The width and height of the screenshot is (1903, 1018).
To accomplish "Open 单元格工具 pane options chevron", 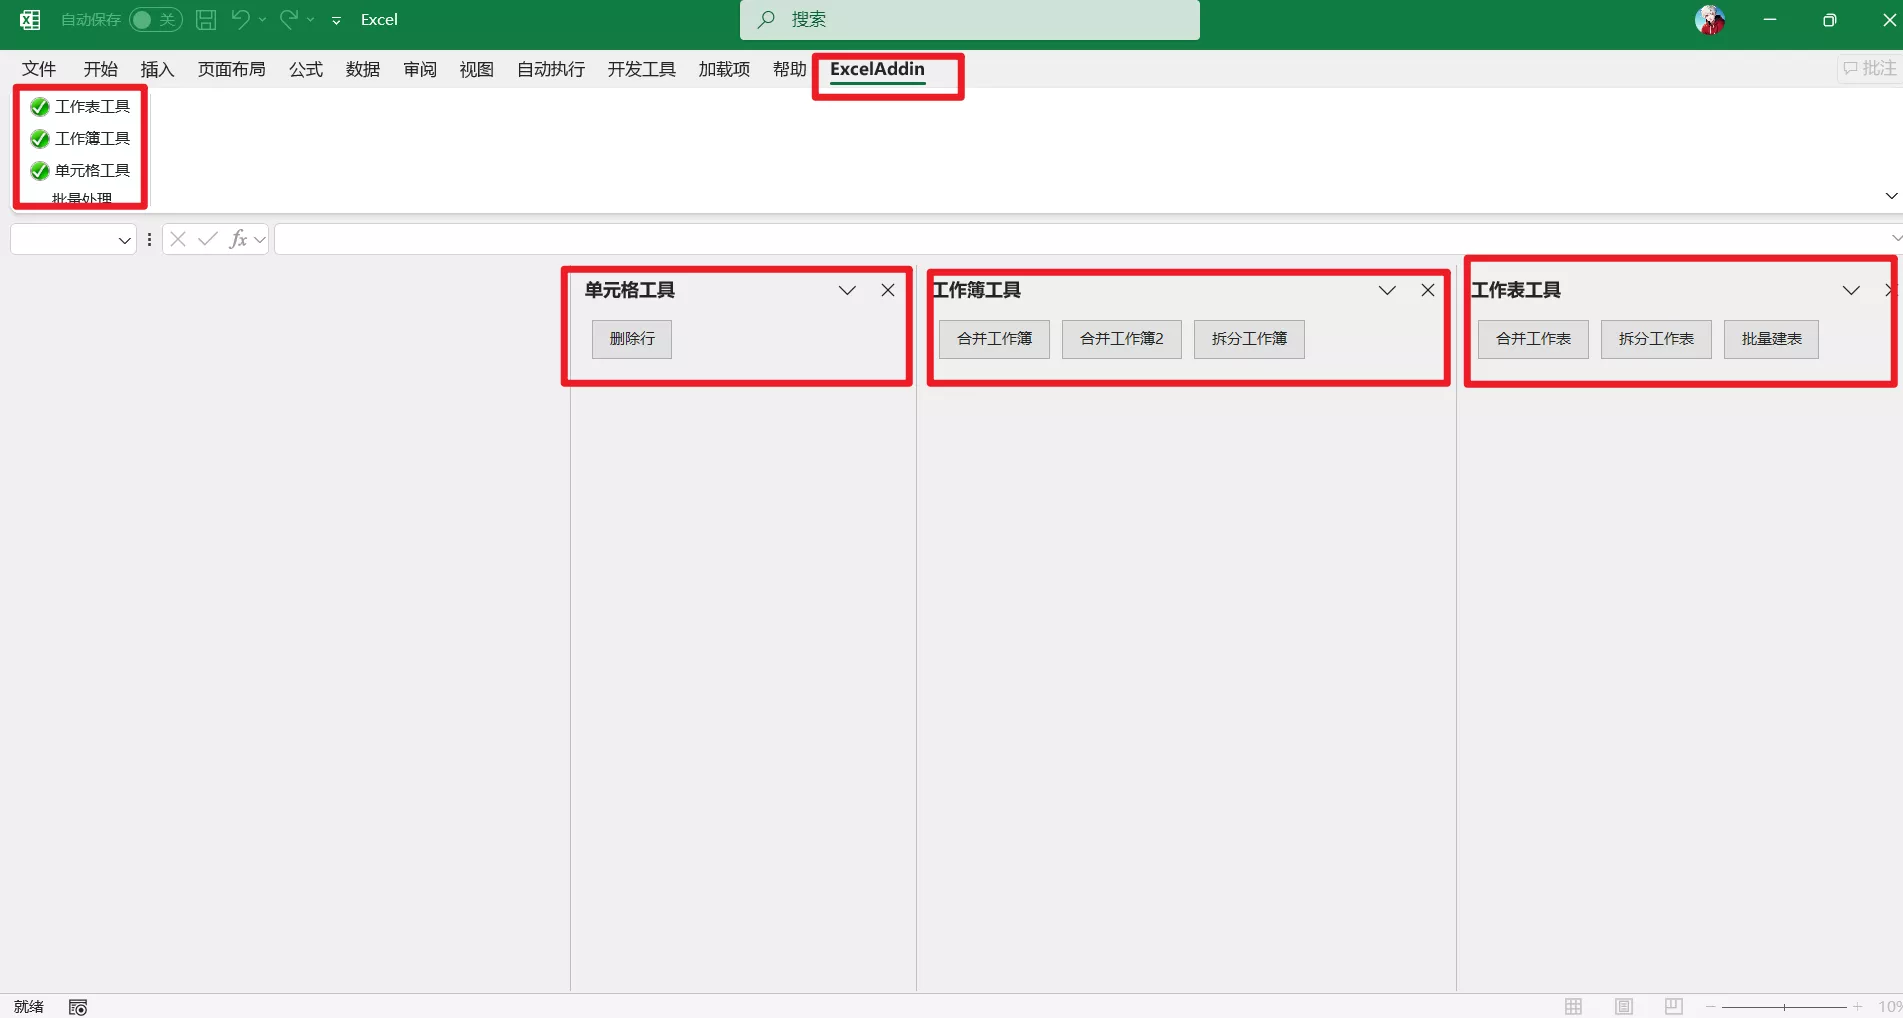I will point(847,290).
